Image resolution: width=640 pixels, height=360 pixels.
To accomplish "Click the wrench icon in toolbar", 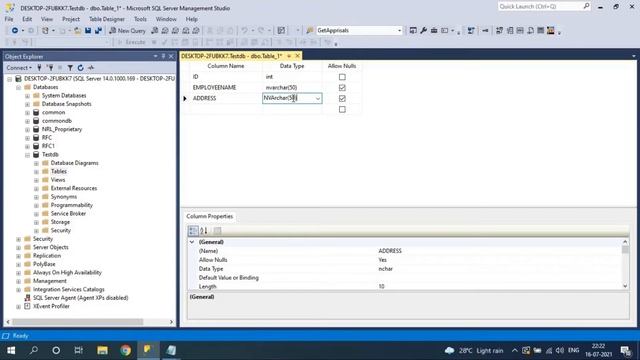I will click(424, 31).
